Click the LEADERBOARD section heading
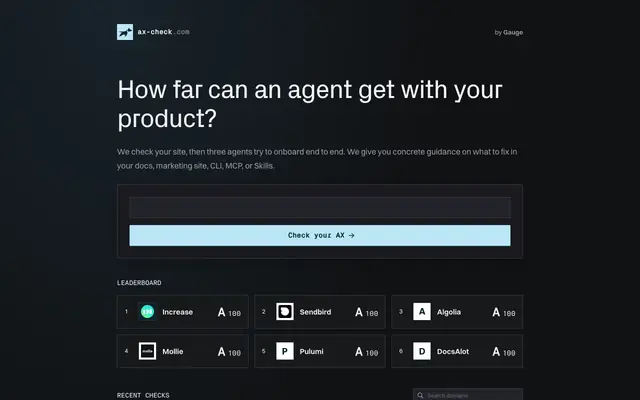 coord(139,283)
